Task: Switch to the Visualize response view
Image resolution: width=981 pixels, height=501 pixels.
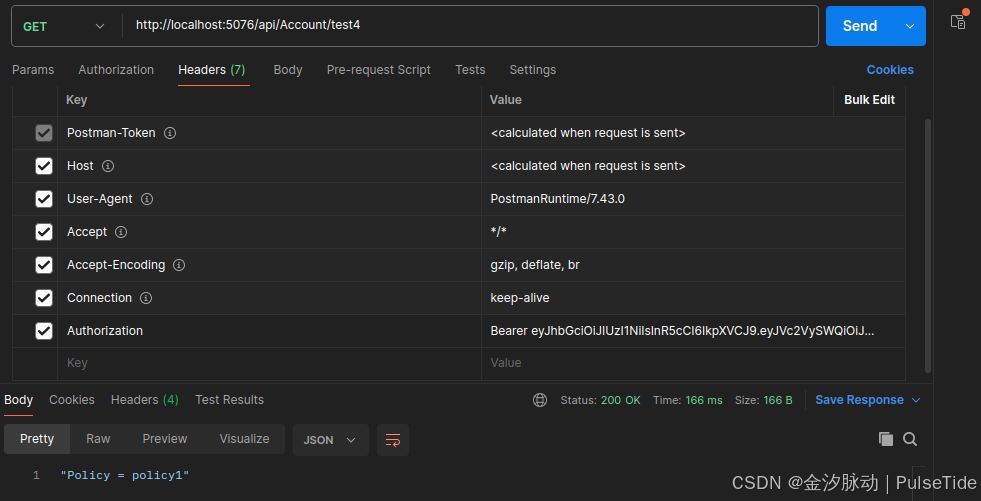Action: pyautogui.click(x=245, y=439)
